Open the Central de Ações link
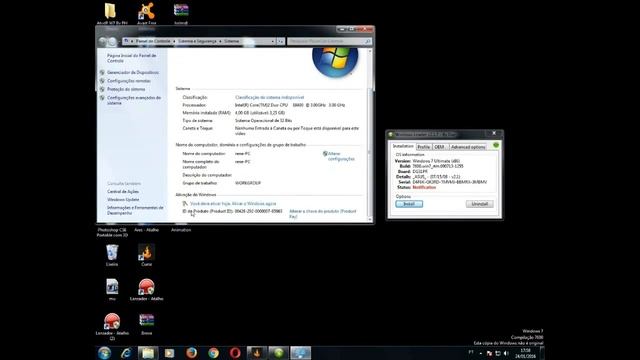The image size is (640, 360). click(x=123, y=191)
